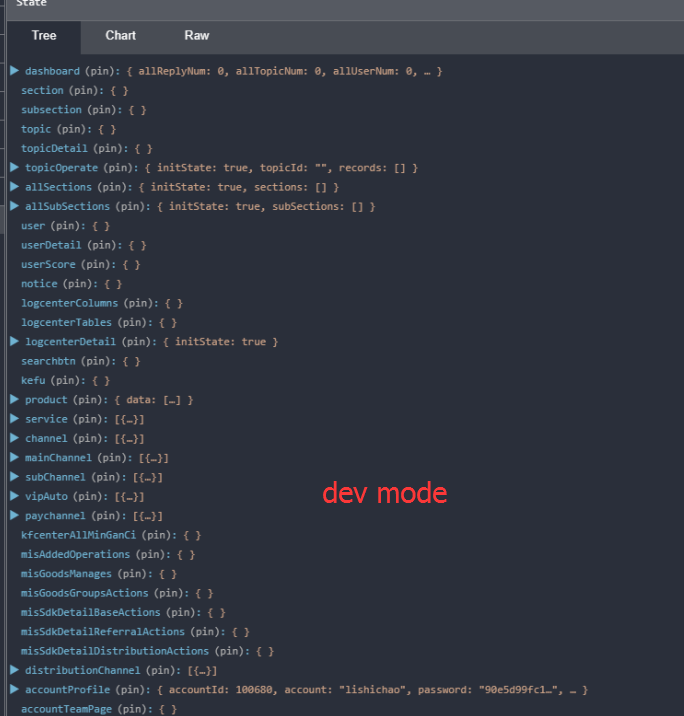Select the userDetail key

tap(51, 245)
